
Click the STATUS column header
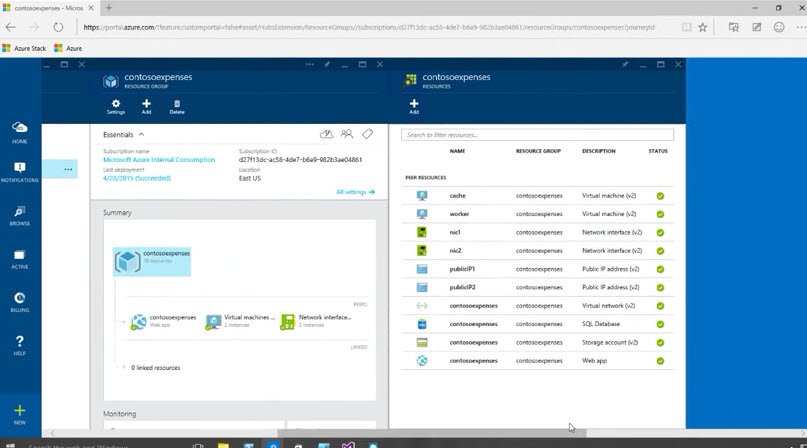pos(658,151)
